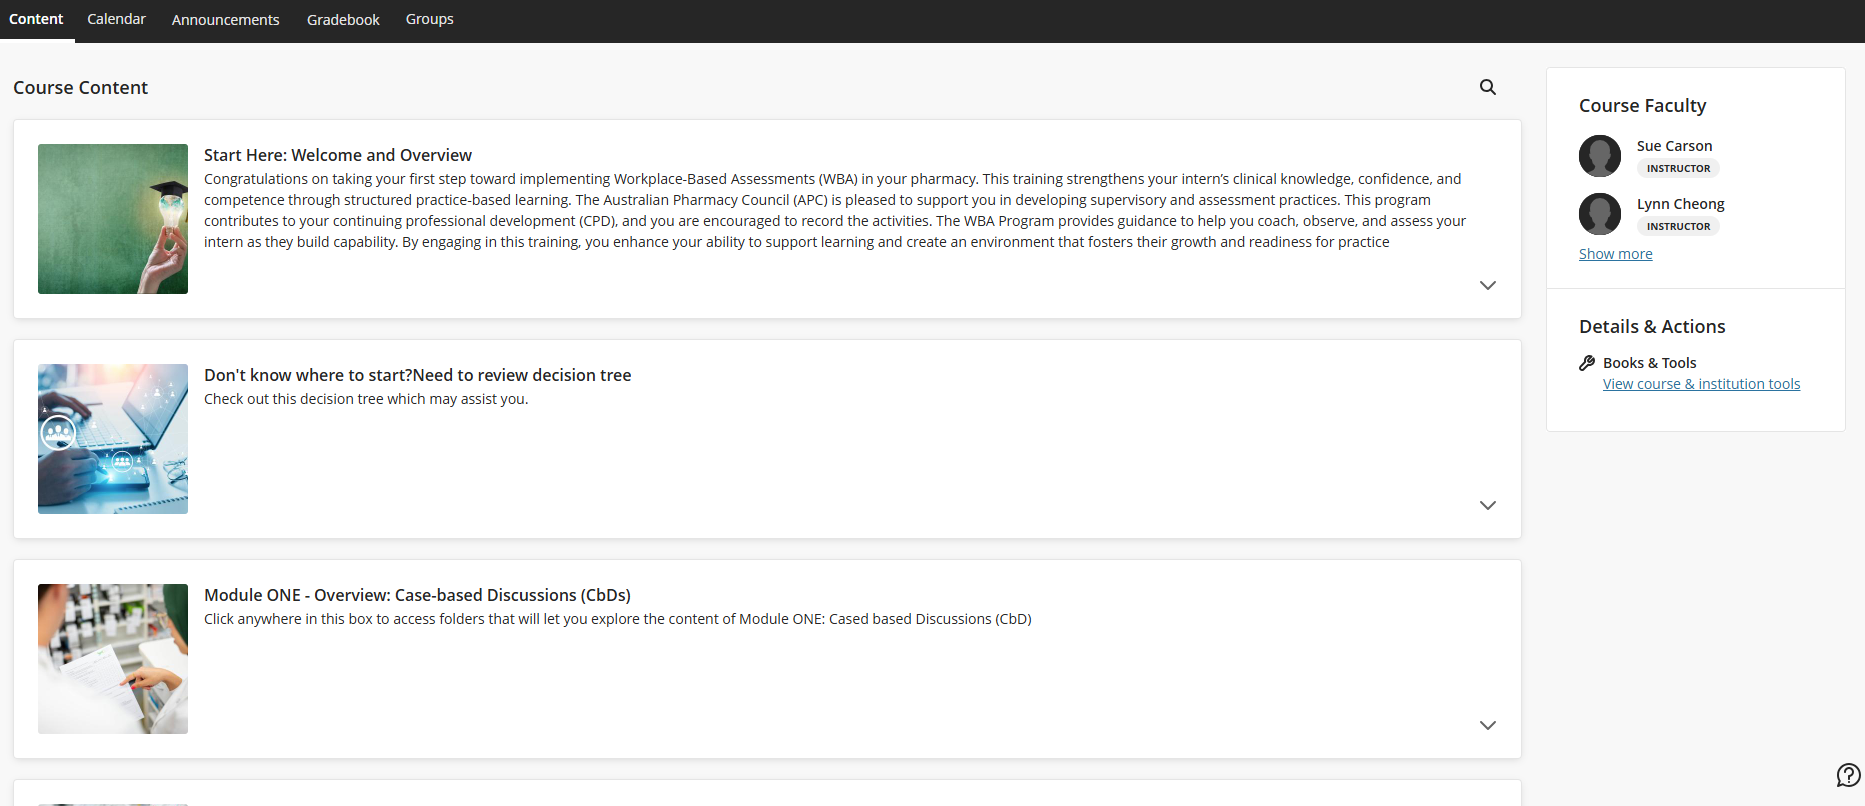Open the Groups tab
This screenshot has width=1865, height=806.
429,19
